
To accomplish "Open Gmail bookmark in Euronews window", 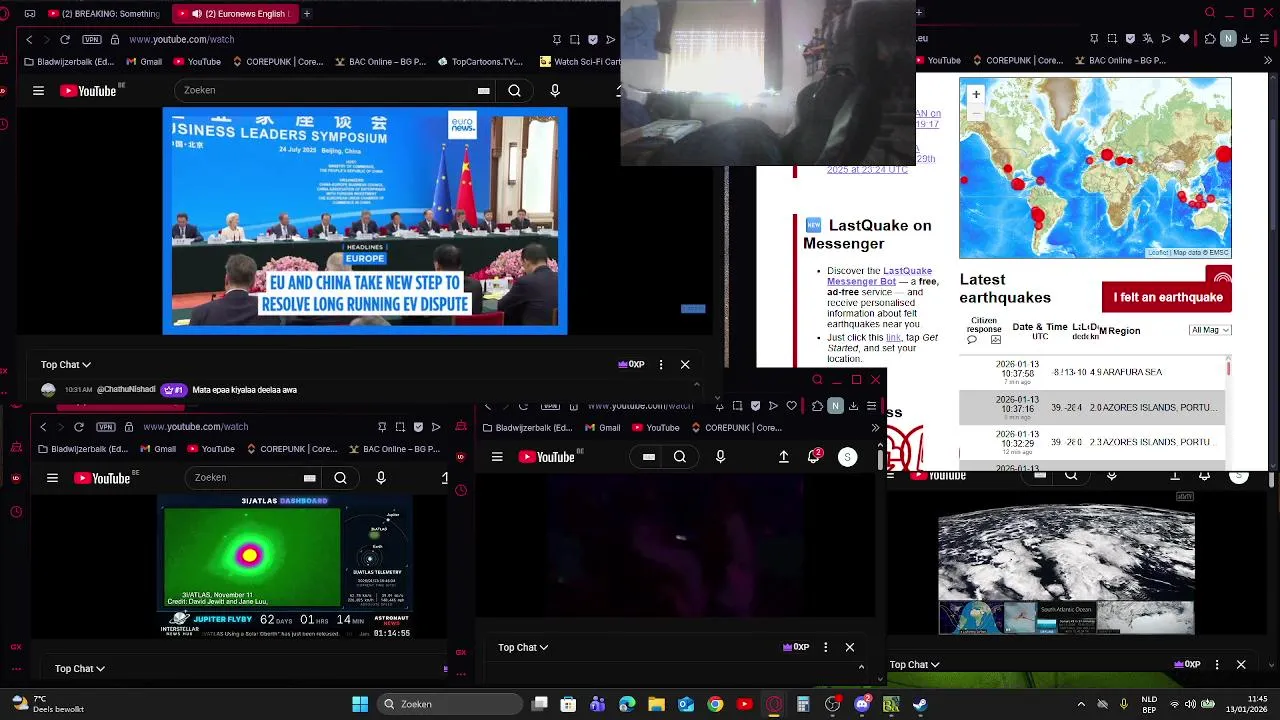I will pyautogui.click(x=144, y=62).
